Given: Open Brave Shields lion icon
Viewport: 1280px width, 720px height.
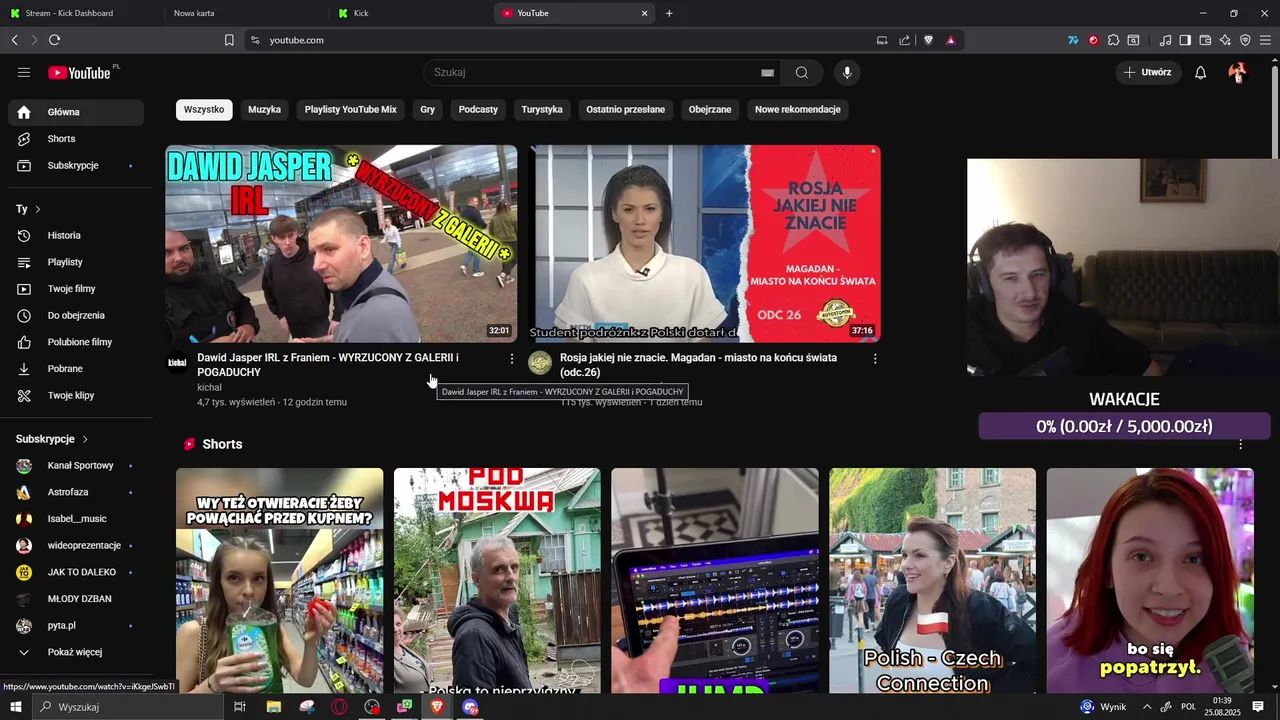Looking at the screenshot, I should coord(928,40).
